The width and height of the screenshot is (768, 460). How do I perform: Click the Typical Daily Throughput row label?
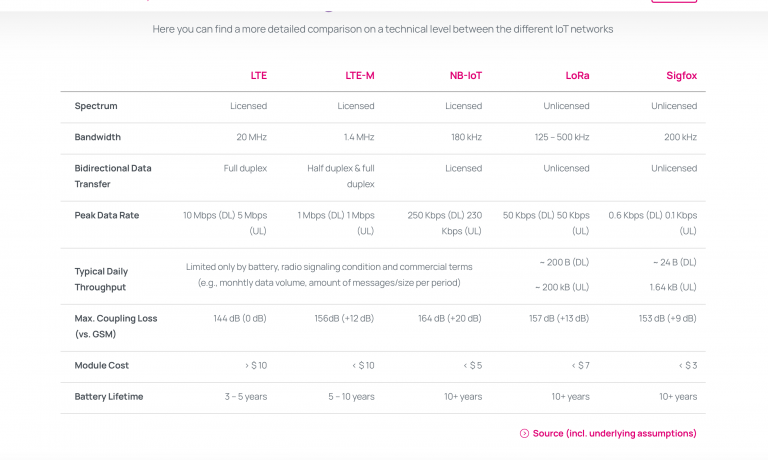(x=101, y=279)
